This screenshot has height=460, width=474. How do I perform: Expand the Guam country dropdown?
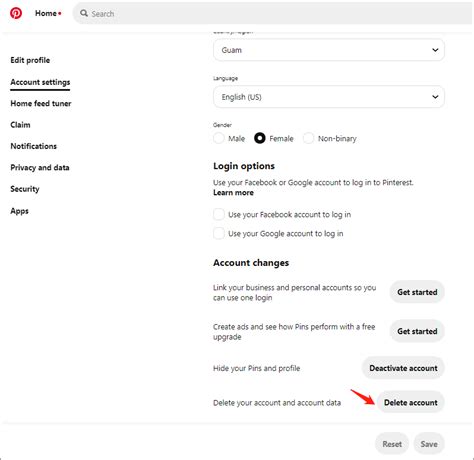click(329, 50)
